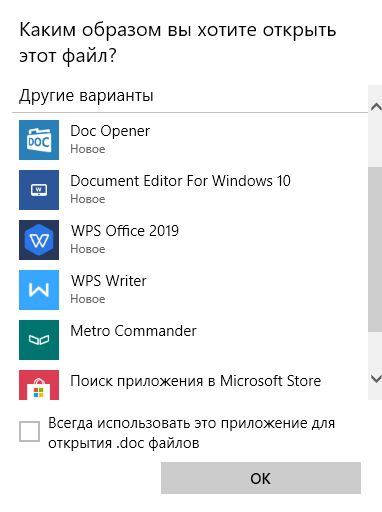382x512 pixels.
Task: Pick the WPS Office 2019 icon
Action: [39, 240]
